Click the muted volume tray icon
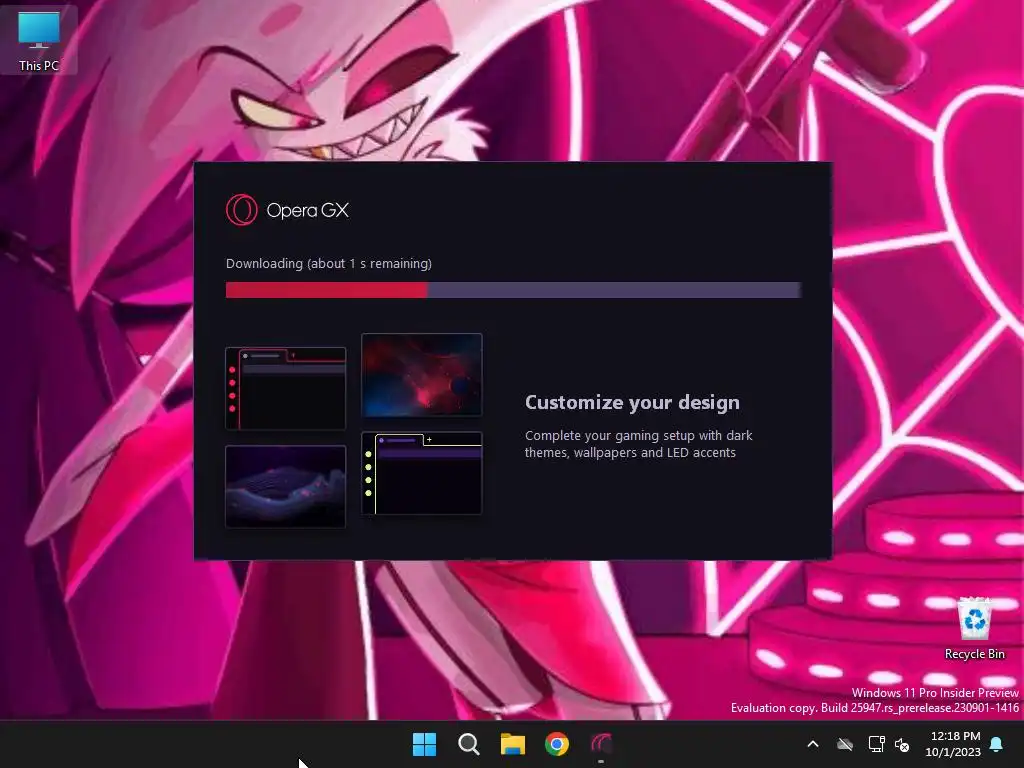The width and height of the screenshot is (1024, 768). pos(902,744)
